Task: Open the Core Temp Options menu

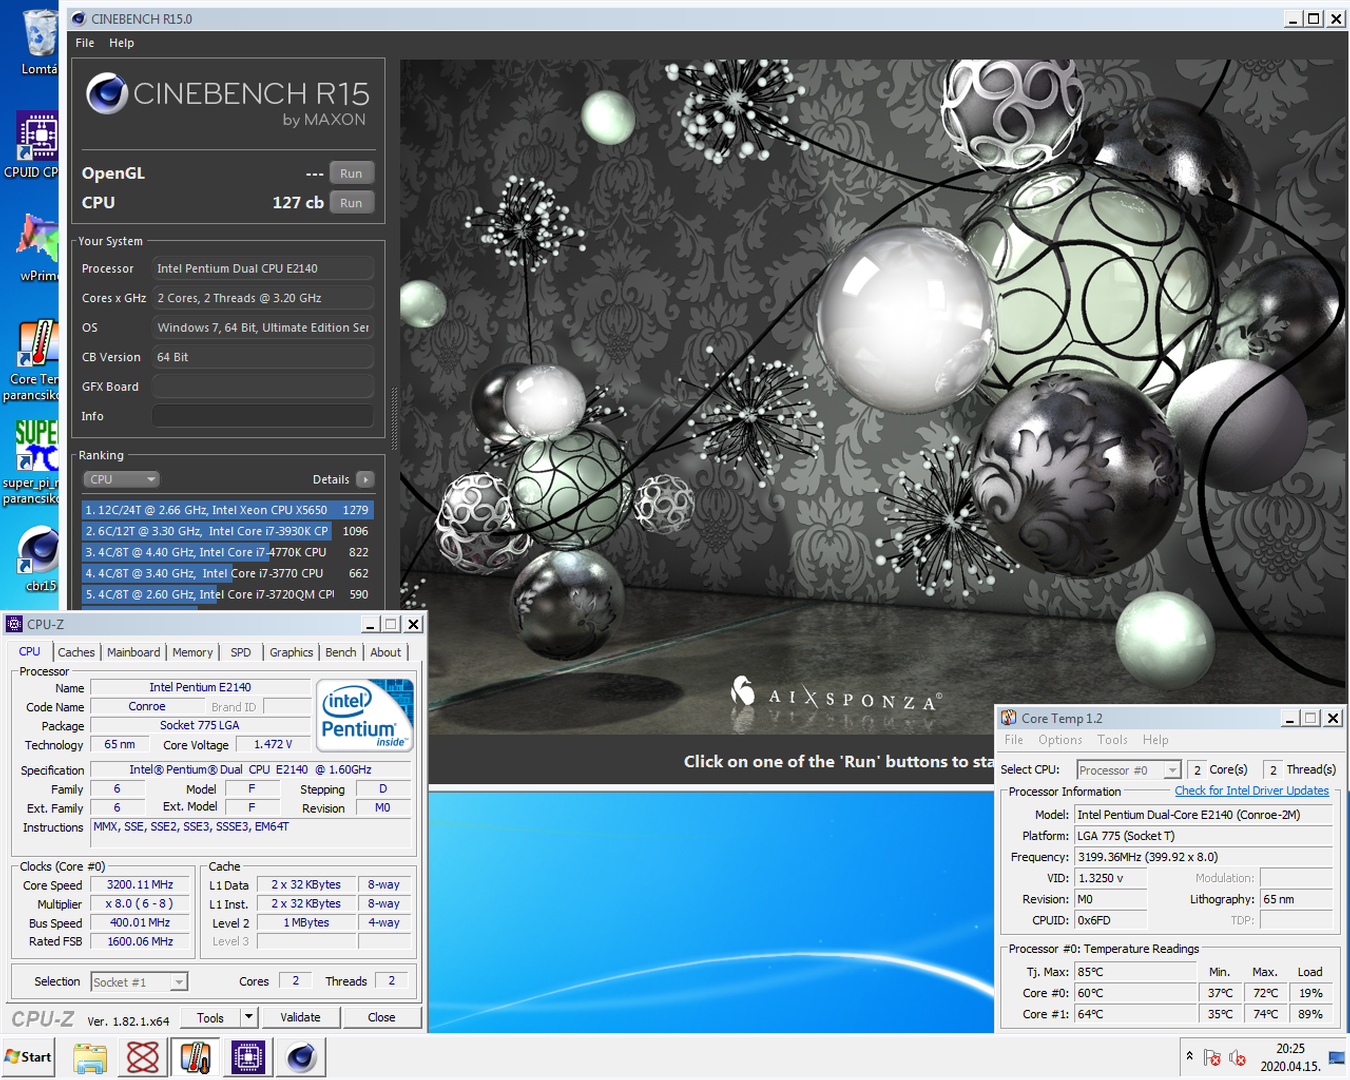Action: (x=1060, y=740)
